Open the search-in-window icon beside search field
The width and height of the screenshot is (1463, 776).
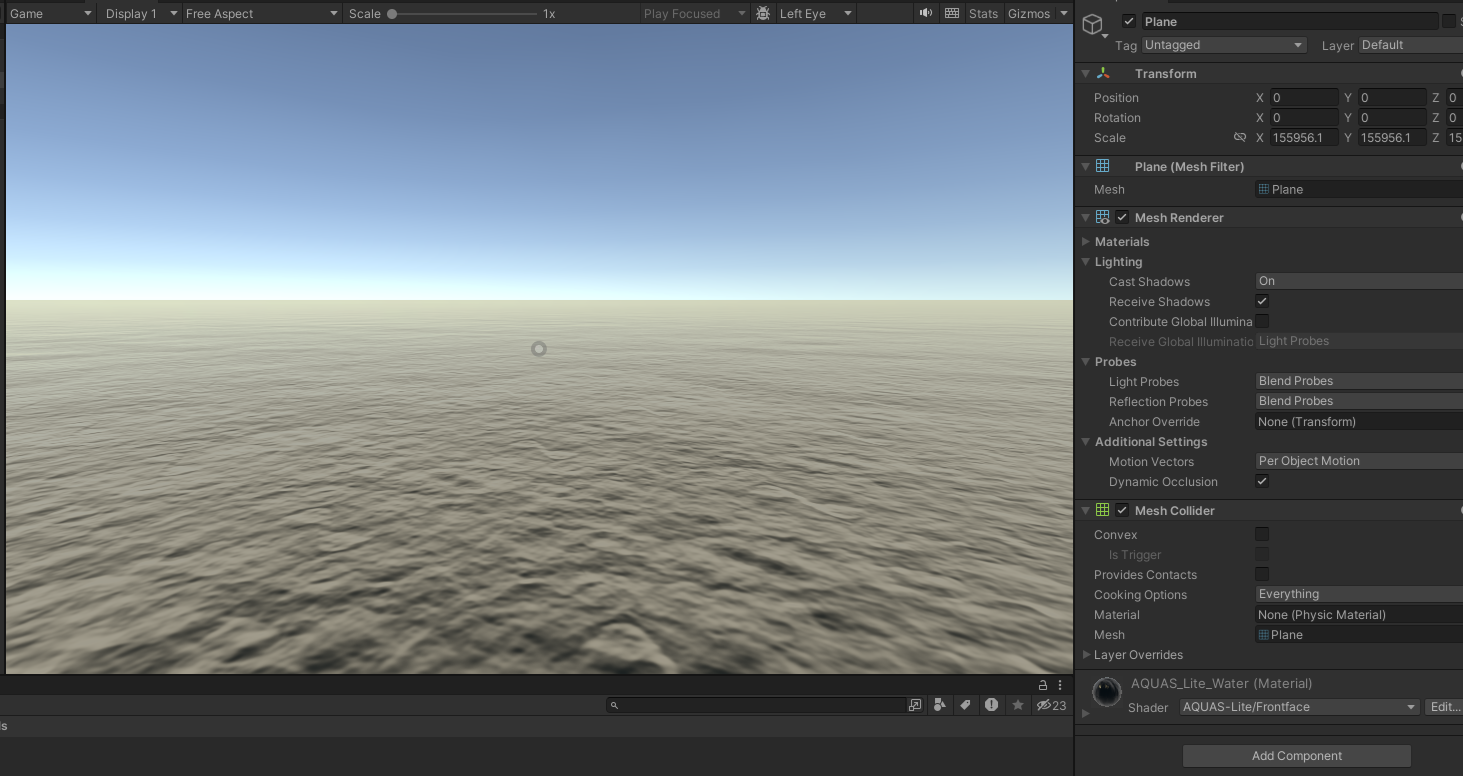point(915,705)
